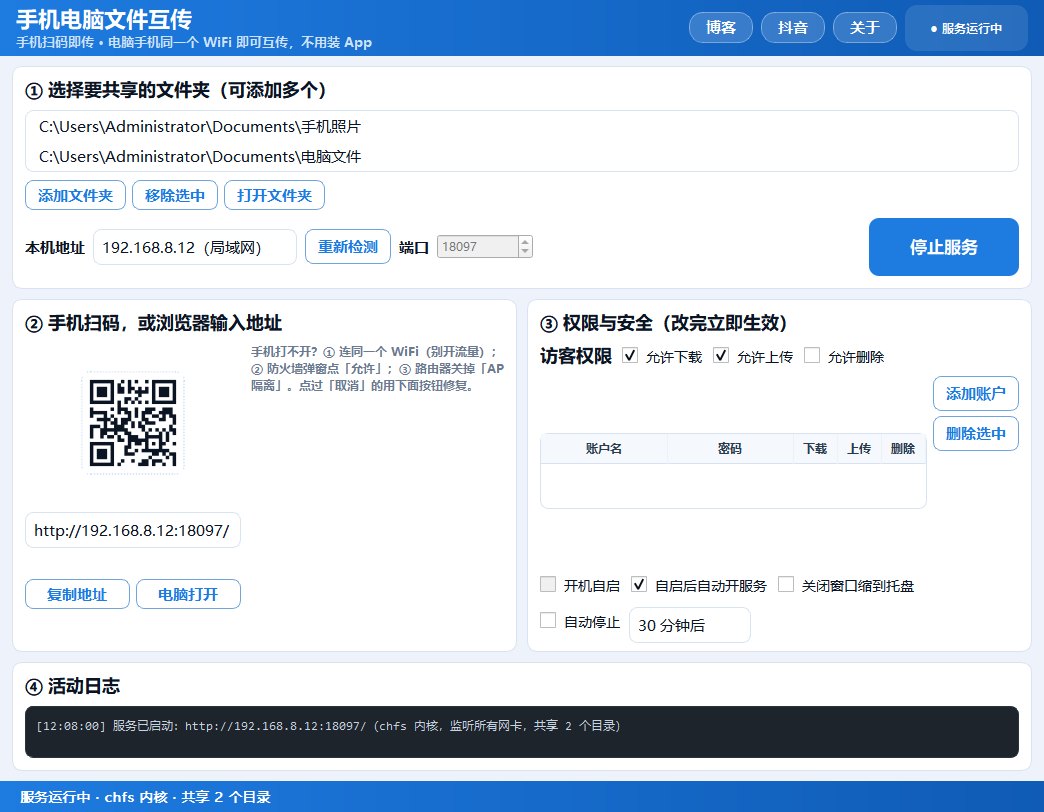Screen dimensions: 1044x812
Task: Decrease port with stepper down arrow
Action: tap(525, 252)
